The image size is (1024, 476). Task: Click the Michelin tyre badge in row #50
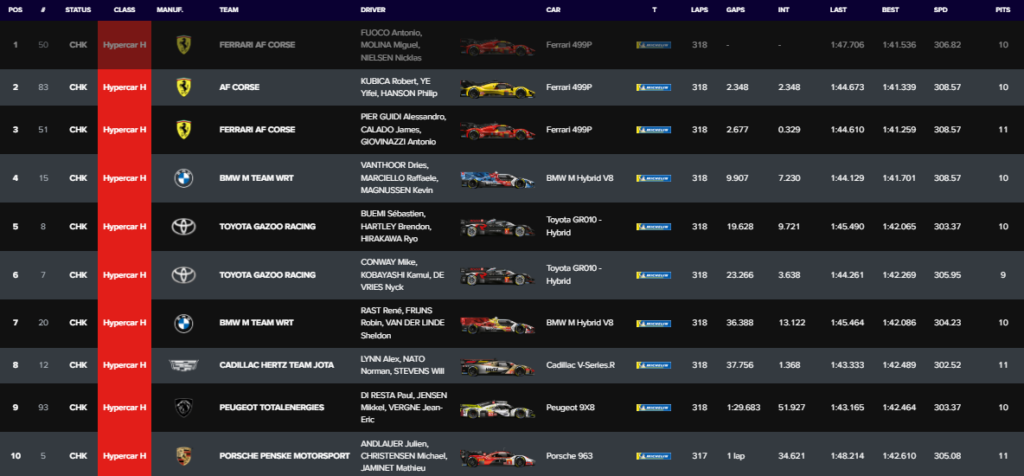click(x=653, y=45)
